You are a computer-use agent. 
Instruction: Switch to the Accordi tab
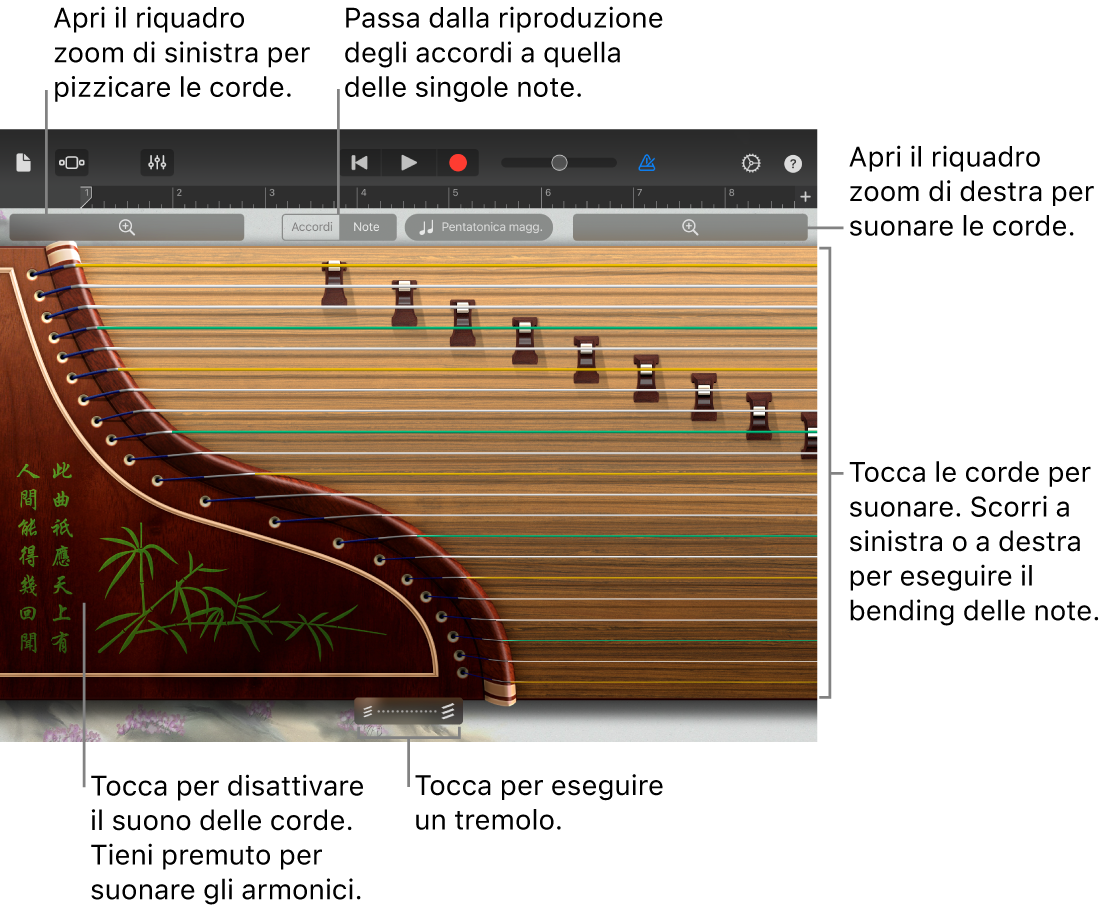311,227
